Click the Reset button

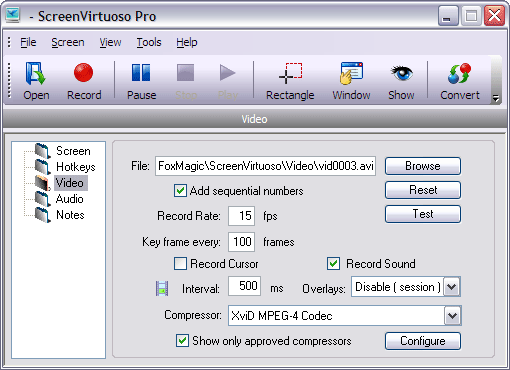[x=423, y=190]
